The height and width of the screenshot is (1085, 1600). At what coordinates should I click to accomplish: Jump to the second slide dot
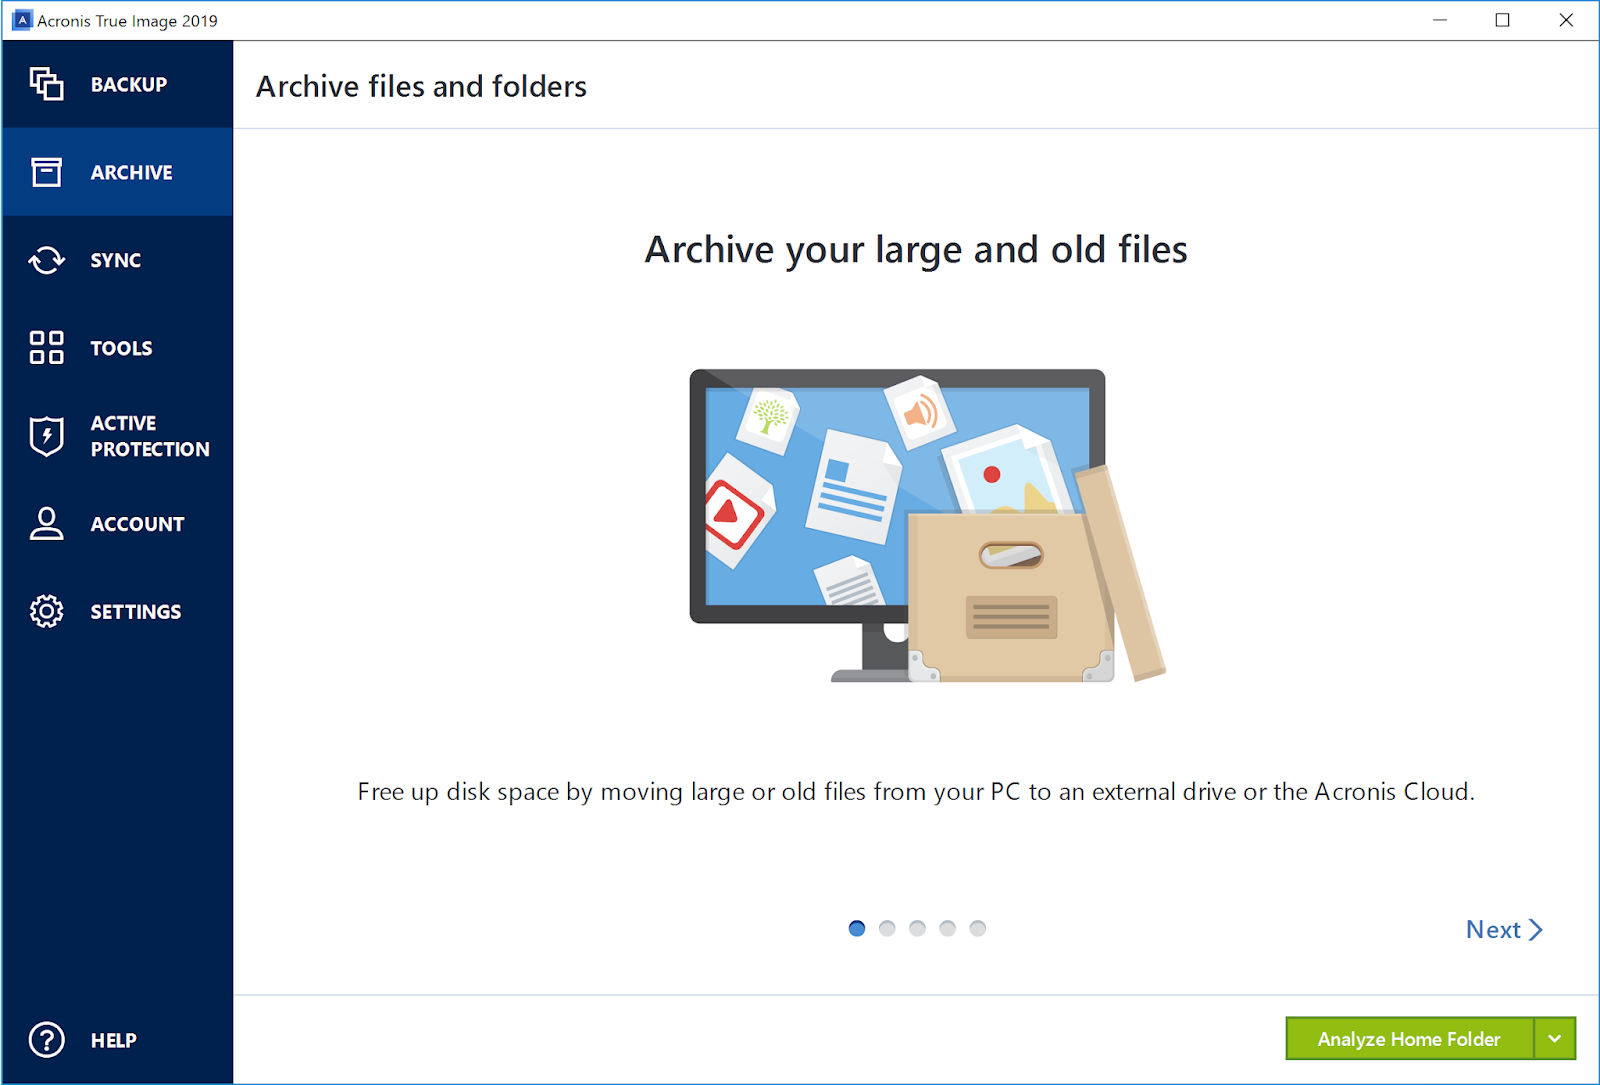(887, 928)
